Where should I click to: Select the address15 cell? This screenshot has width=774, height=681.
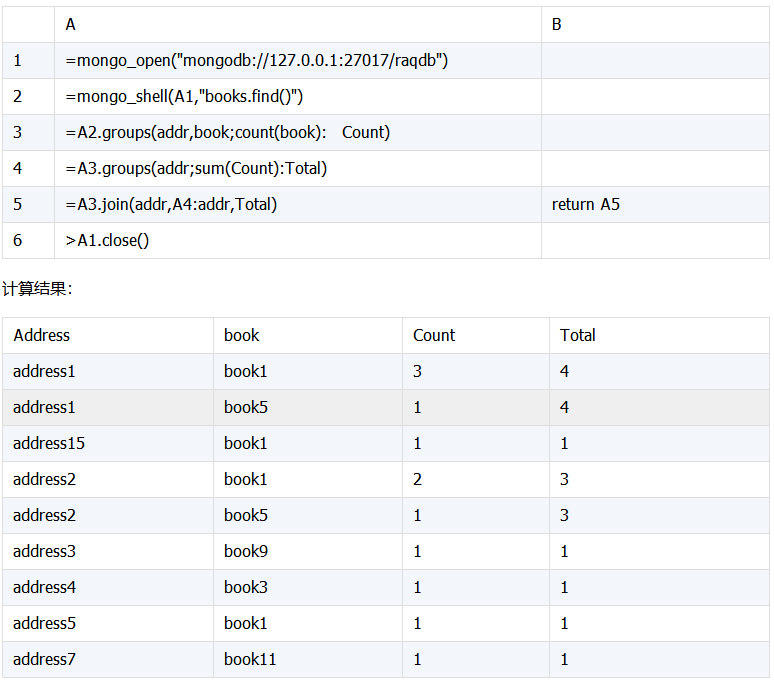point(48,444)
